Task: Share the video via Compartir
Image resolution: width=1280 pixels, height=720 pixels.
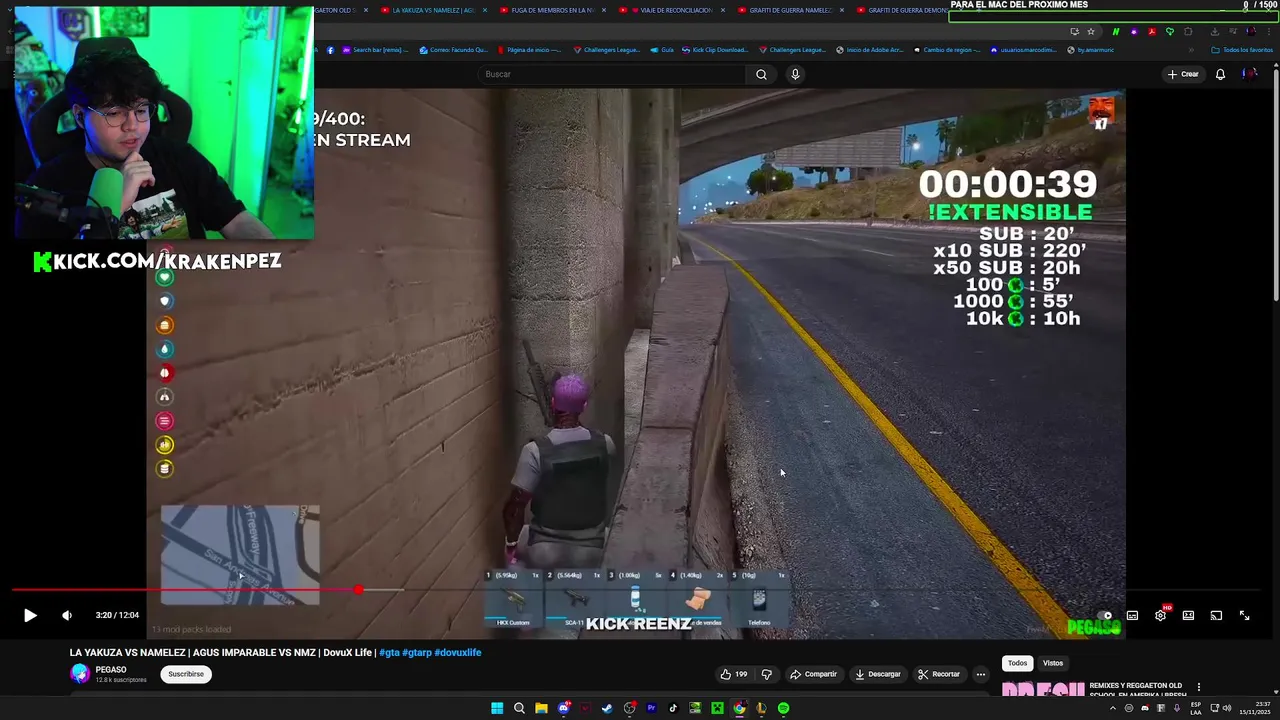Action: (813, 674)
